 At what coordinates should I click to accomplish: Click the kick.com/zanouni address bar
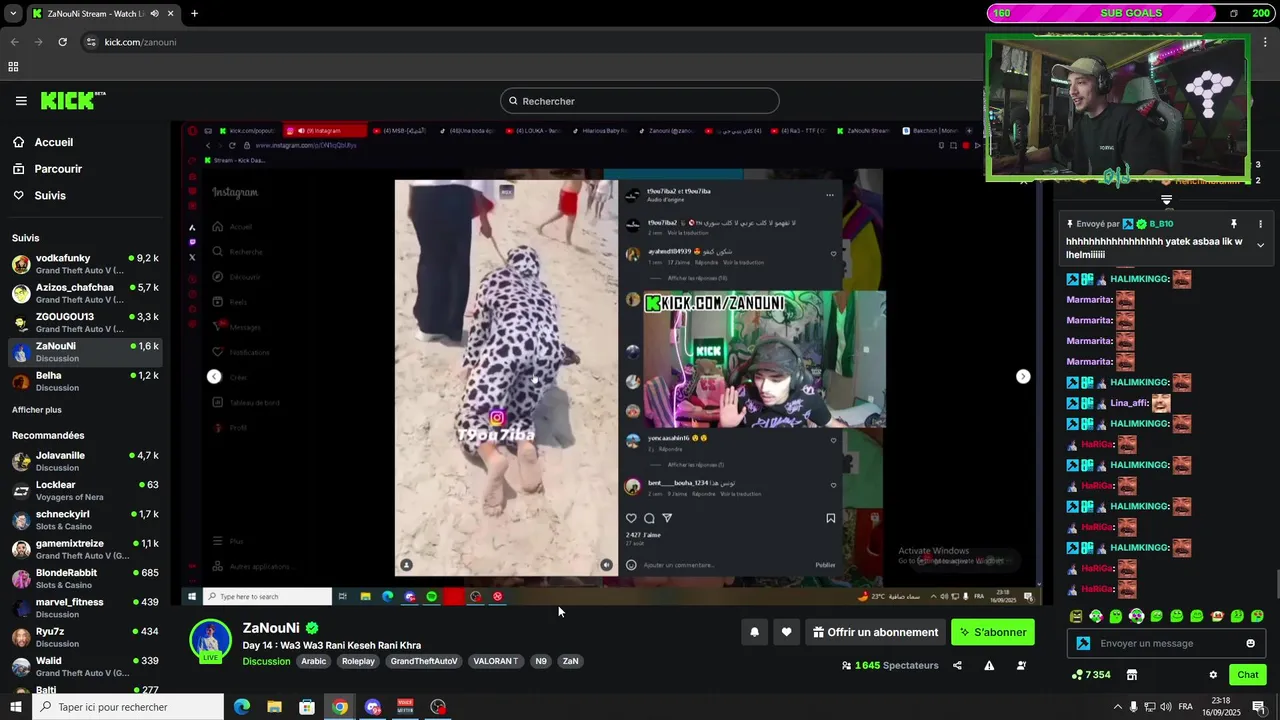(x=140, y=42)
